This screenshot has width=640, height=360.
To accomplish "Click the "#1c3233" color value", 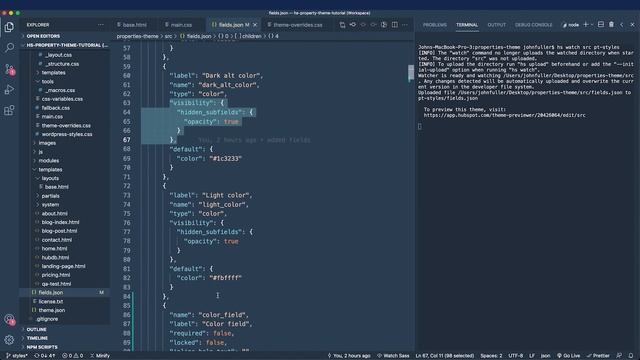I will (226, 158).
